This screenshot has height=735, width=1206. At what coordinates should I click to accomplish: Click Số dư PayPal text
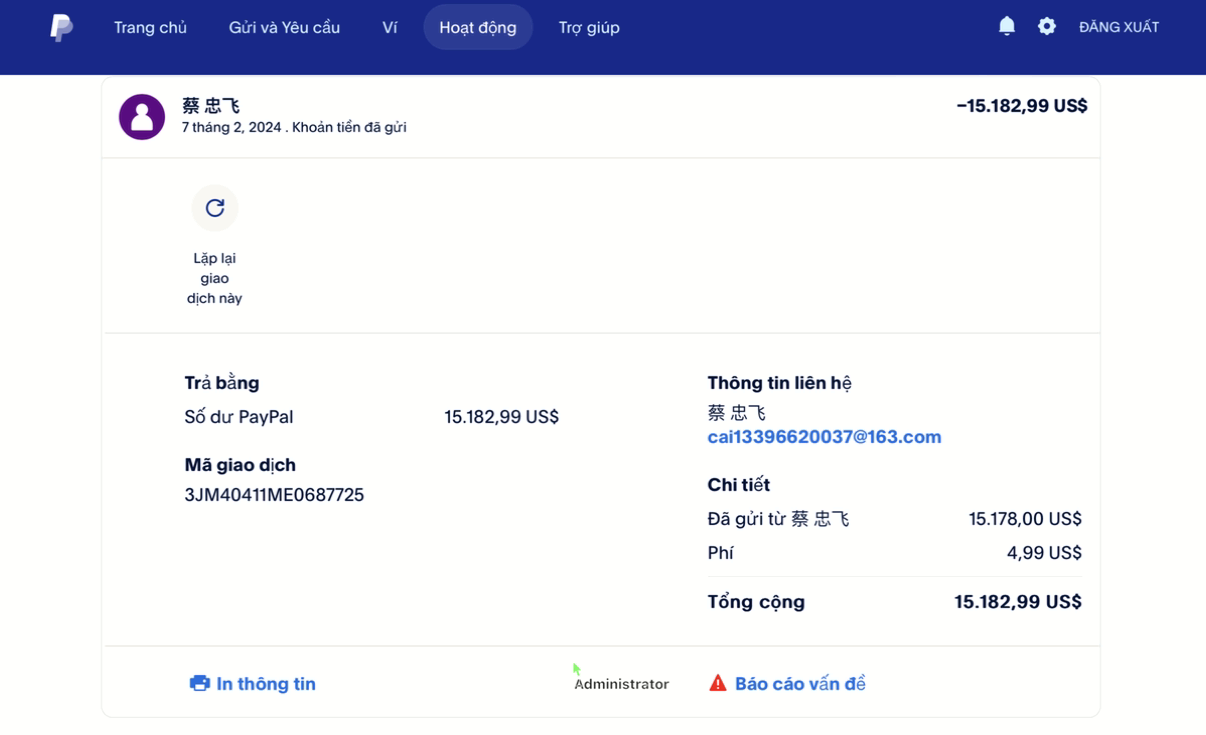coord(239,417)
